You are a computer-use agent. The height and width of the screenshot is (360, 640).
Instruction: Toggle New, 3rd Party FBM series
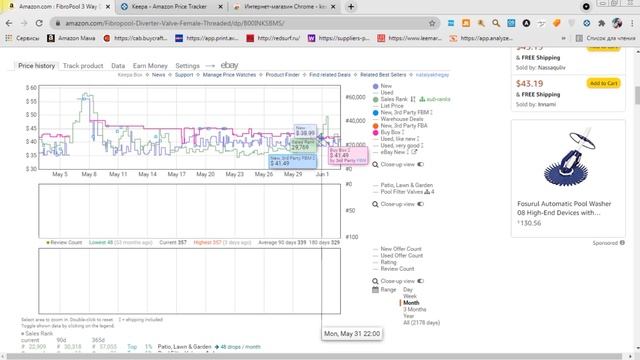click(x=402, y=112)
